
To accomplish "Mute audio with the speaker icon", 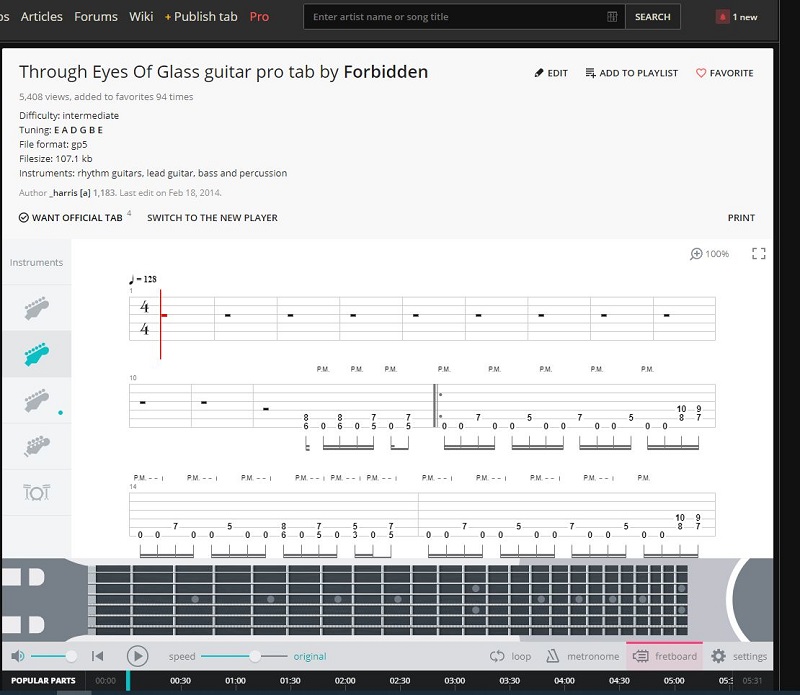I will [17, 656].
